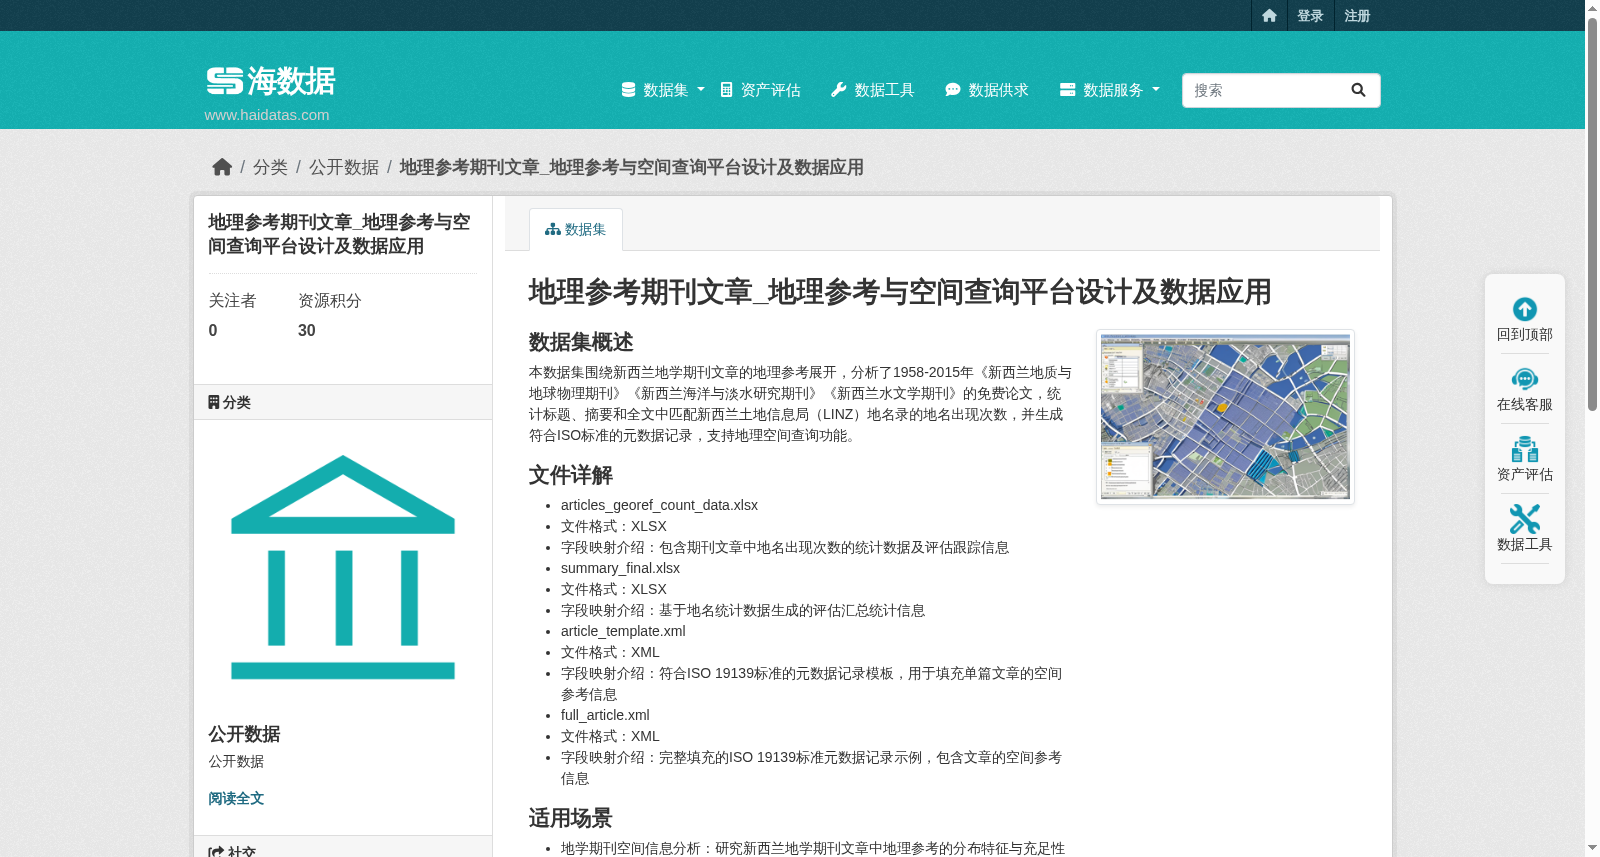Open the 公开数据 category heading
1600x857 pixels.
pos(244,734)
